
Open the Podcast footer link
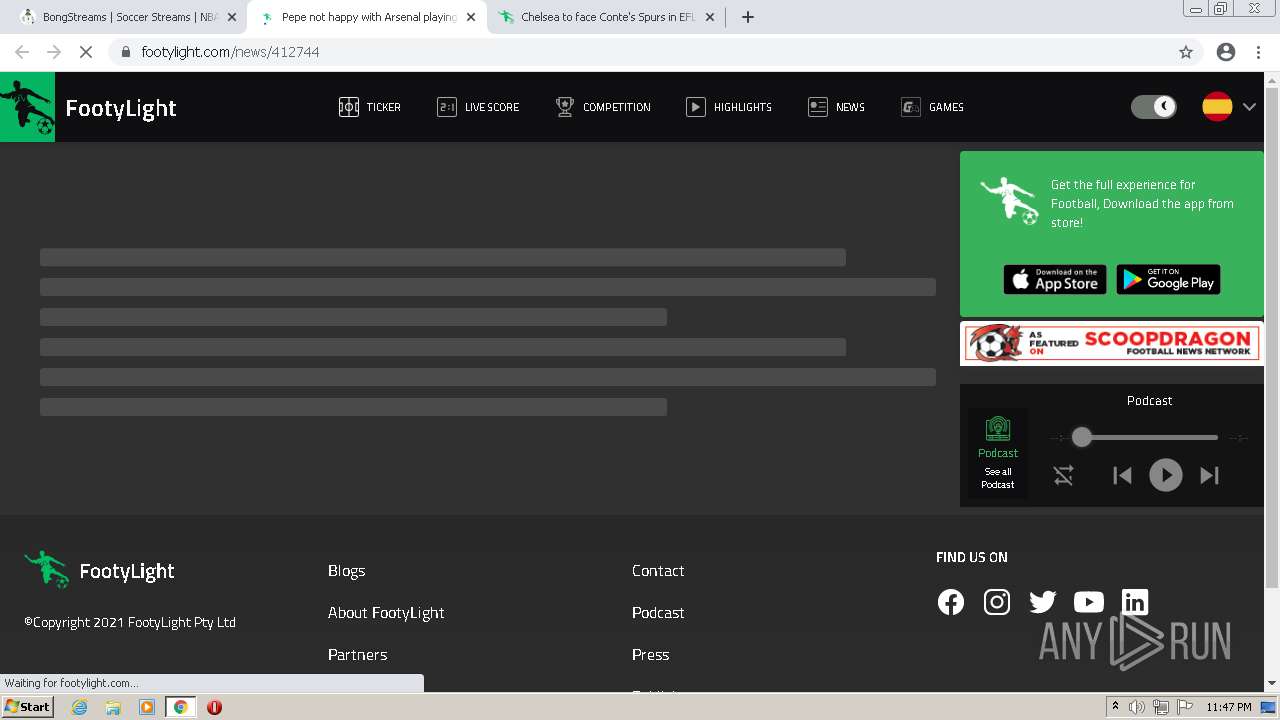click(658, 613)
